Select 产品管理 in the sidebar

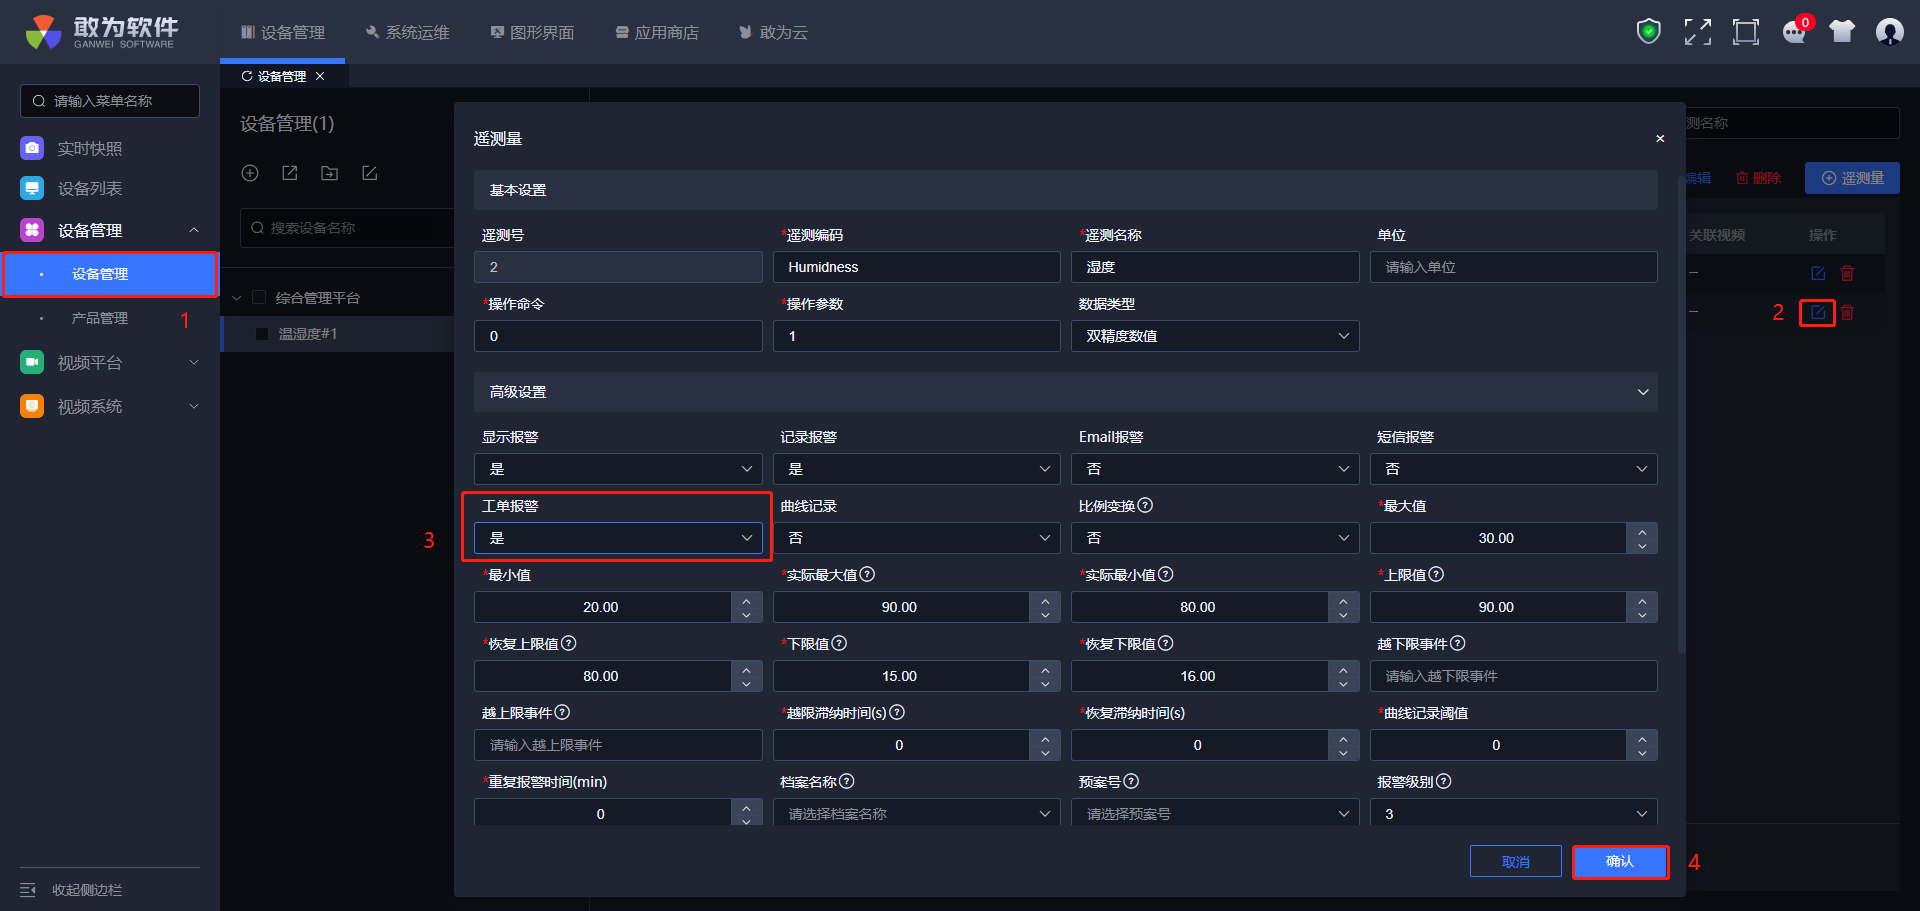100,318
